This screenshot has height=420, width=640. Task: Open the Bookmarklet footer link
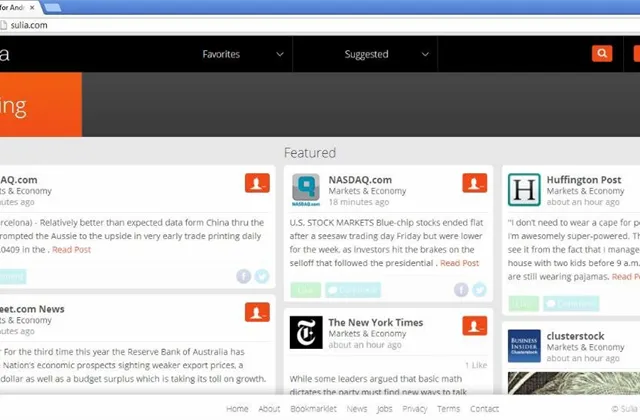coord(313,409)
